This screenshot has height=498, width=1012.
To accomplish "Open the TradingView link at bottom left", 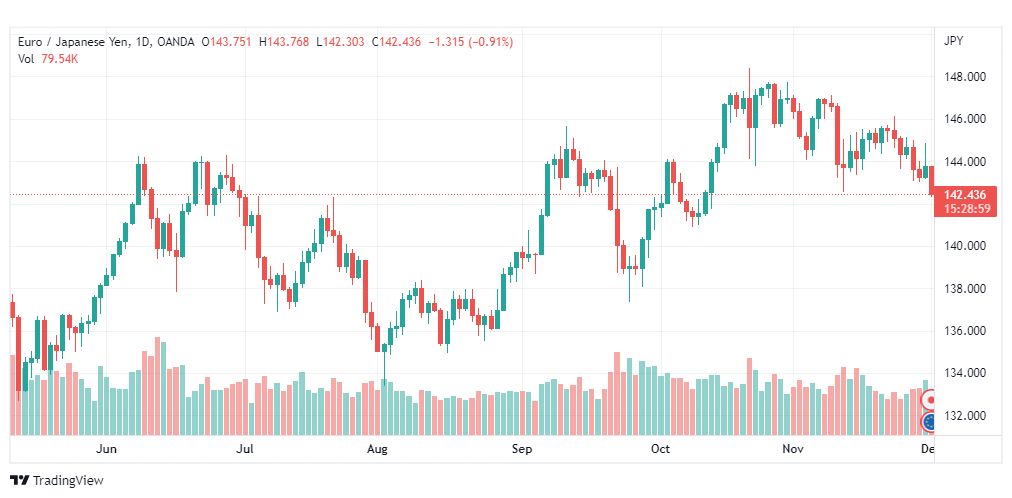I will (57, 481).
